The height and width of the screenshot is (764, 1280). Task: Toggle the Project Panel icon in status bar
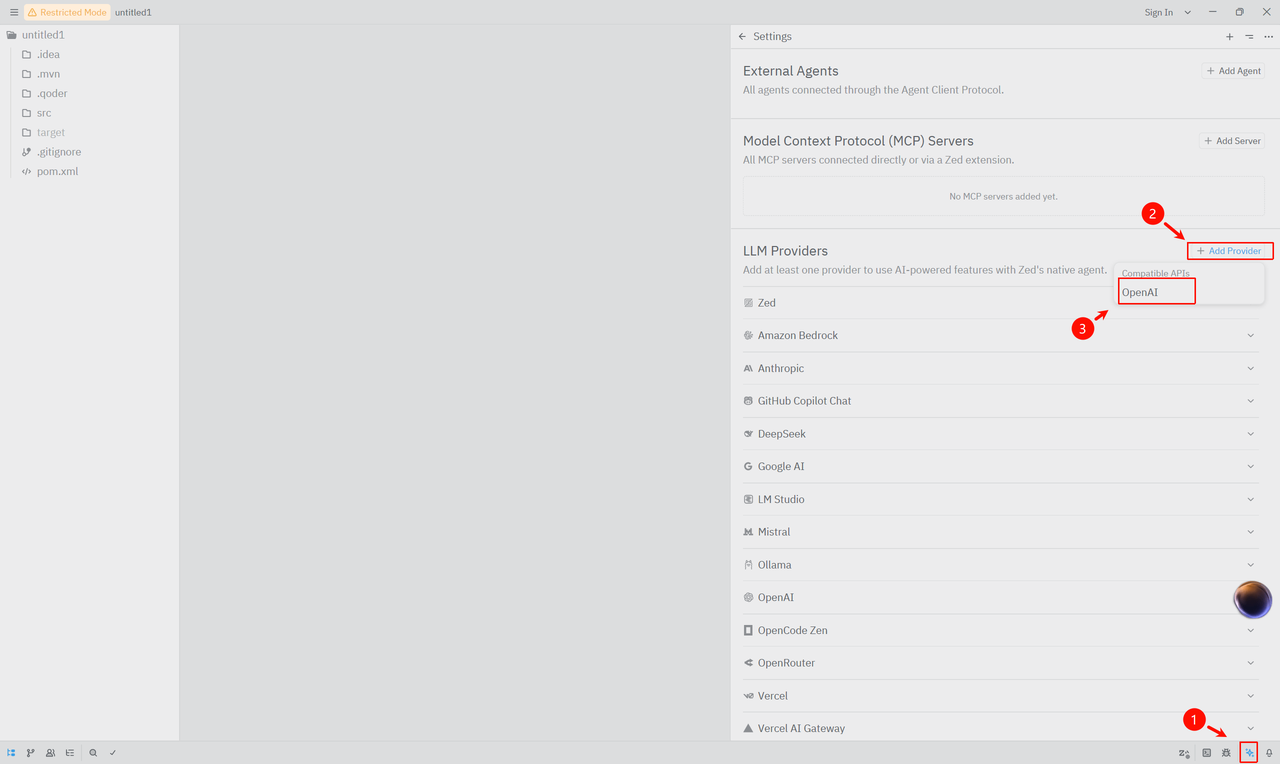(12, 753)
